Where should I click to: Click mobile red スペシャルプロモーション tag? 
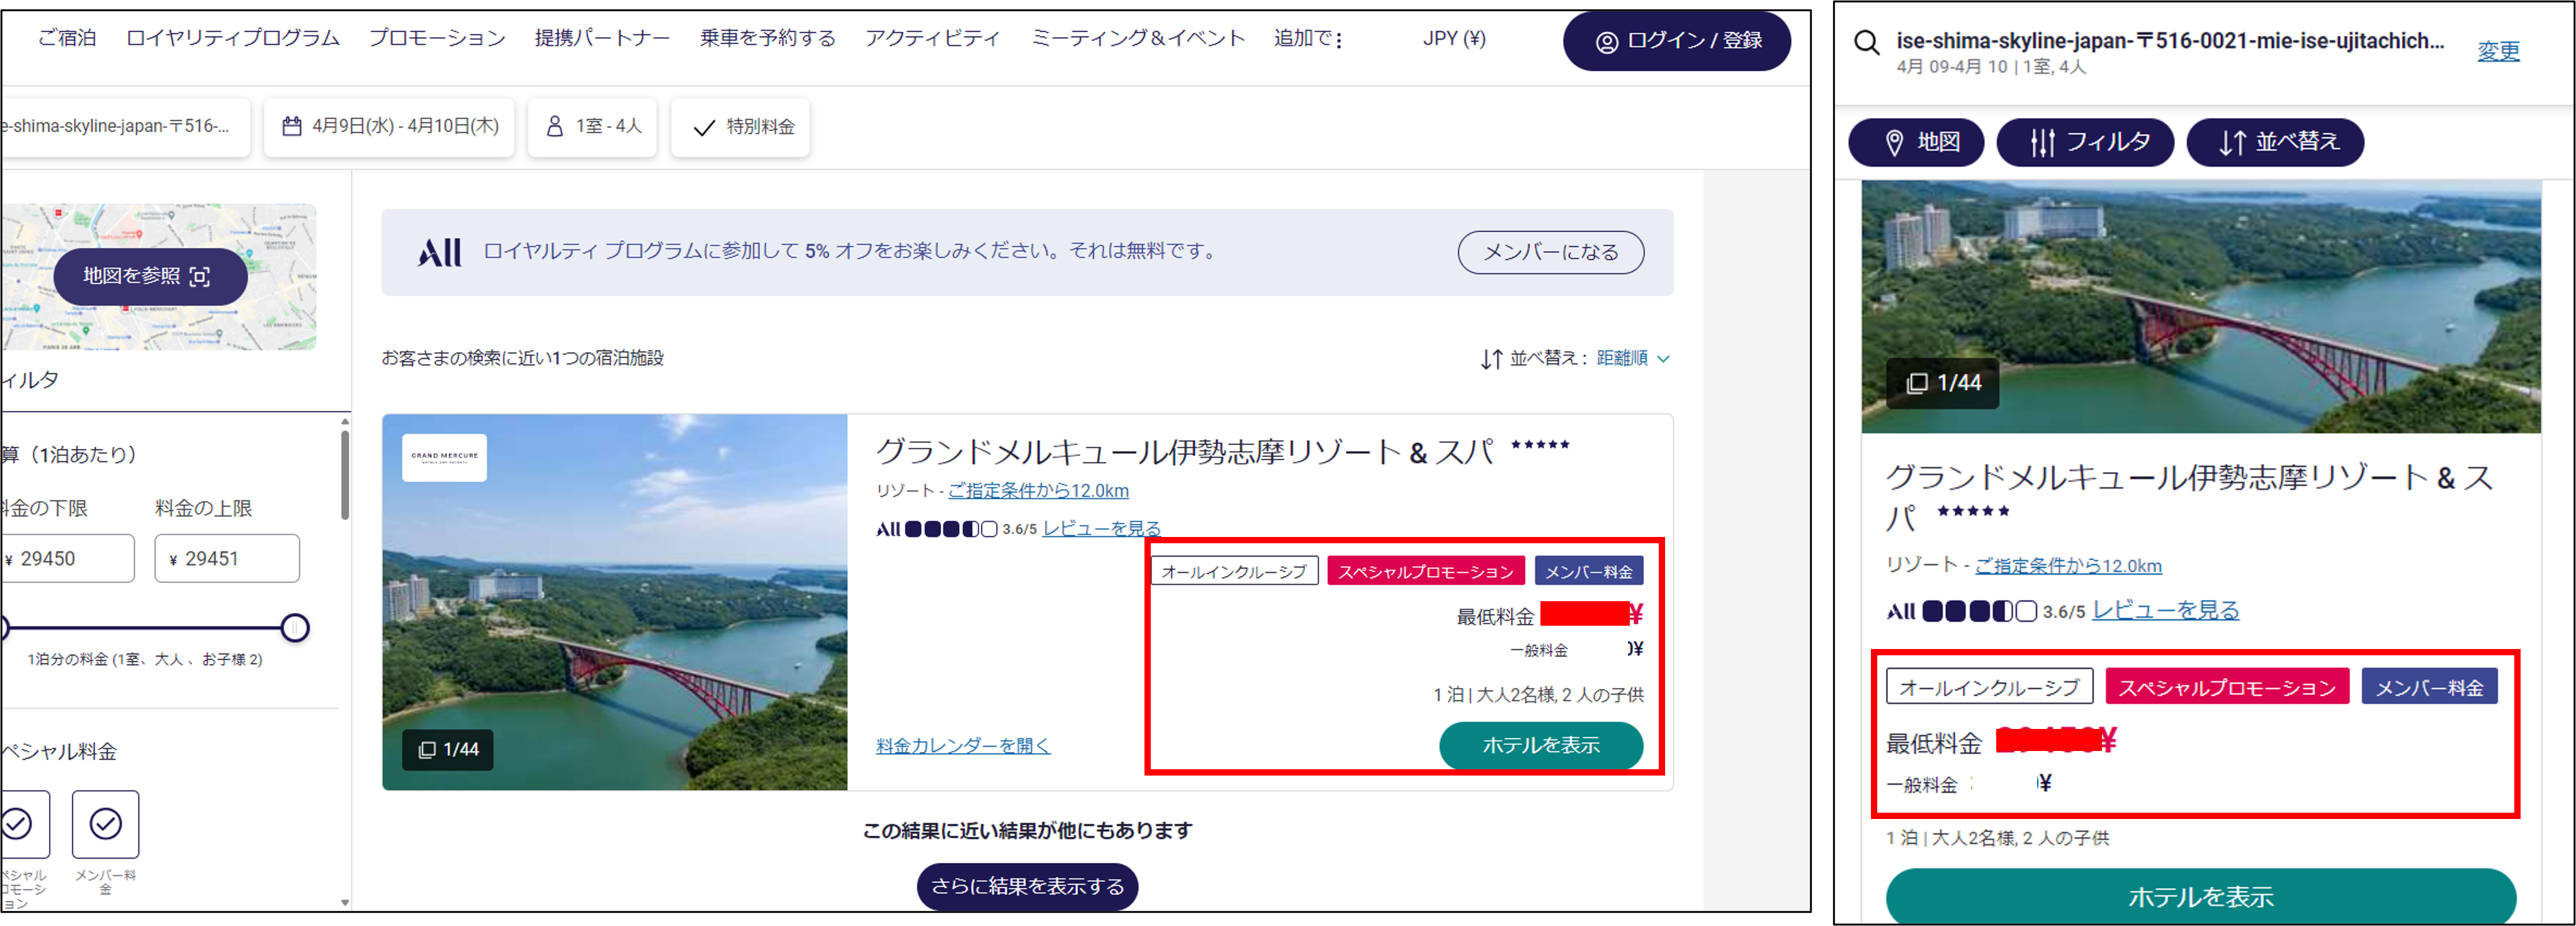(x=2227, y=687)
